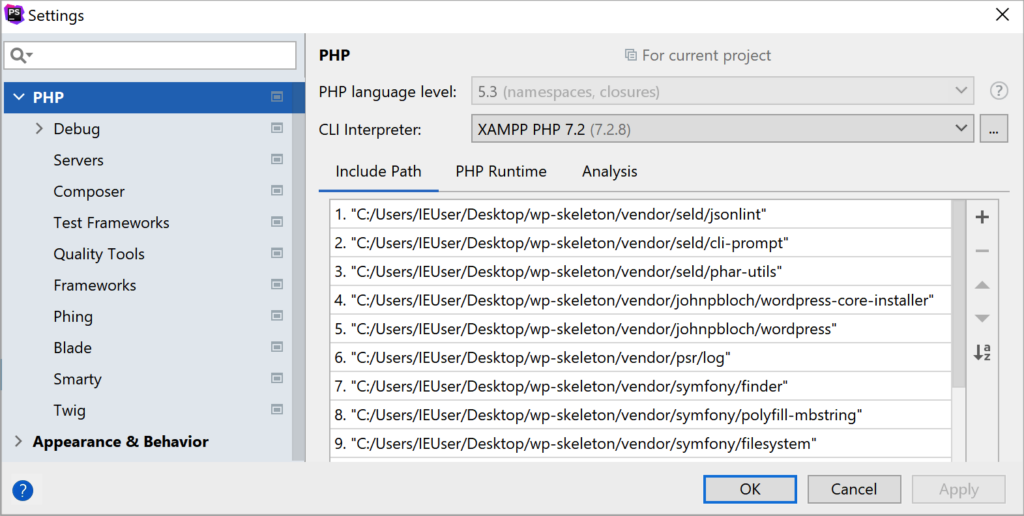Collapse the PHP settings node

pos(18,98)
